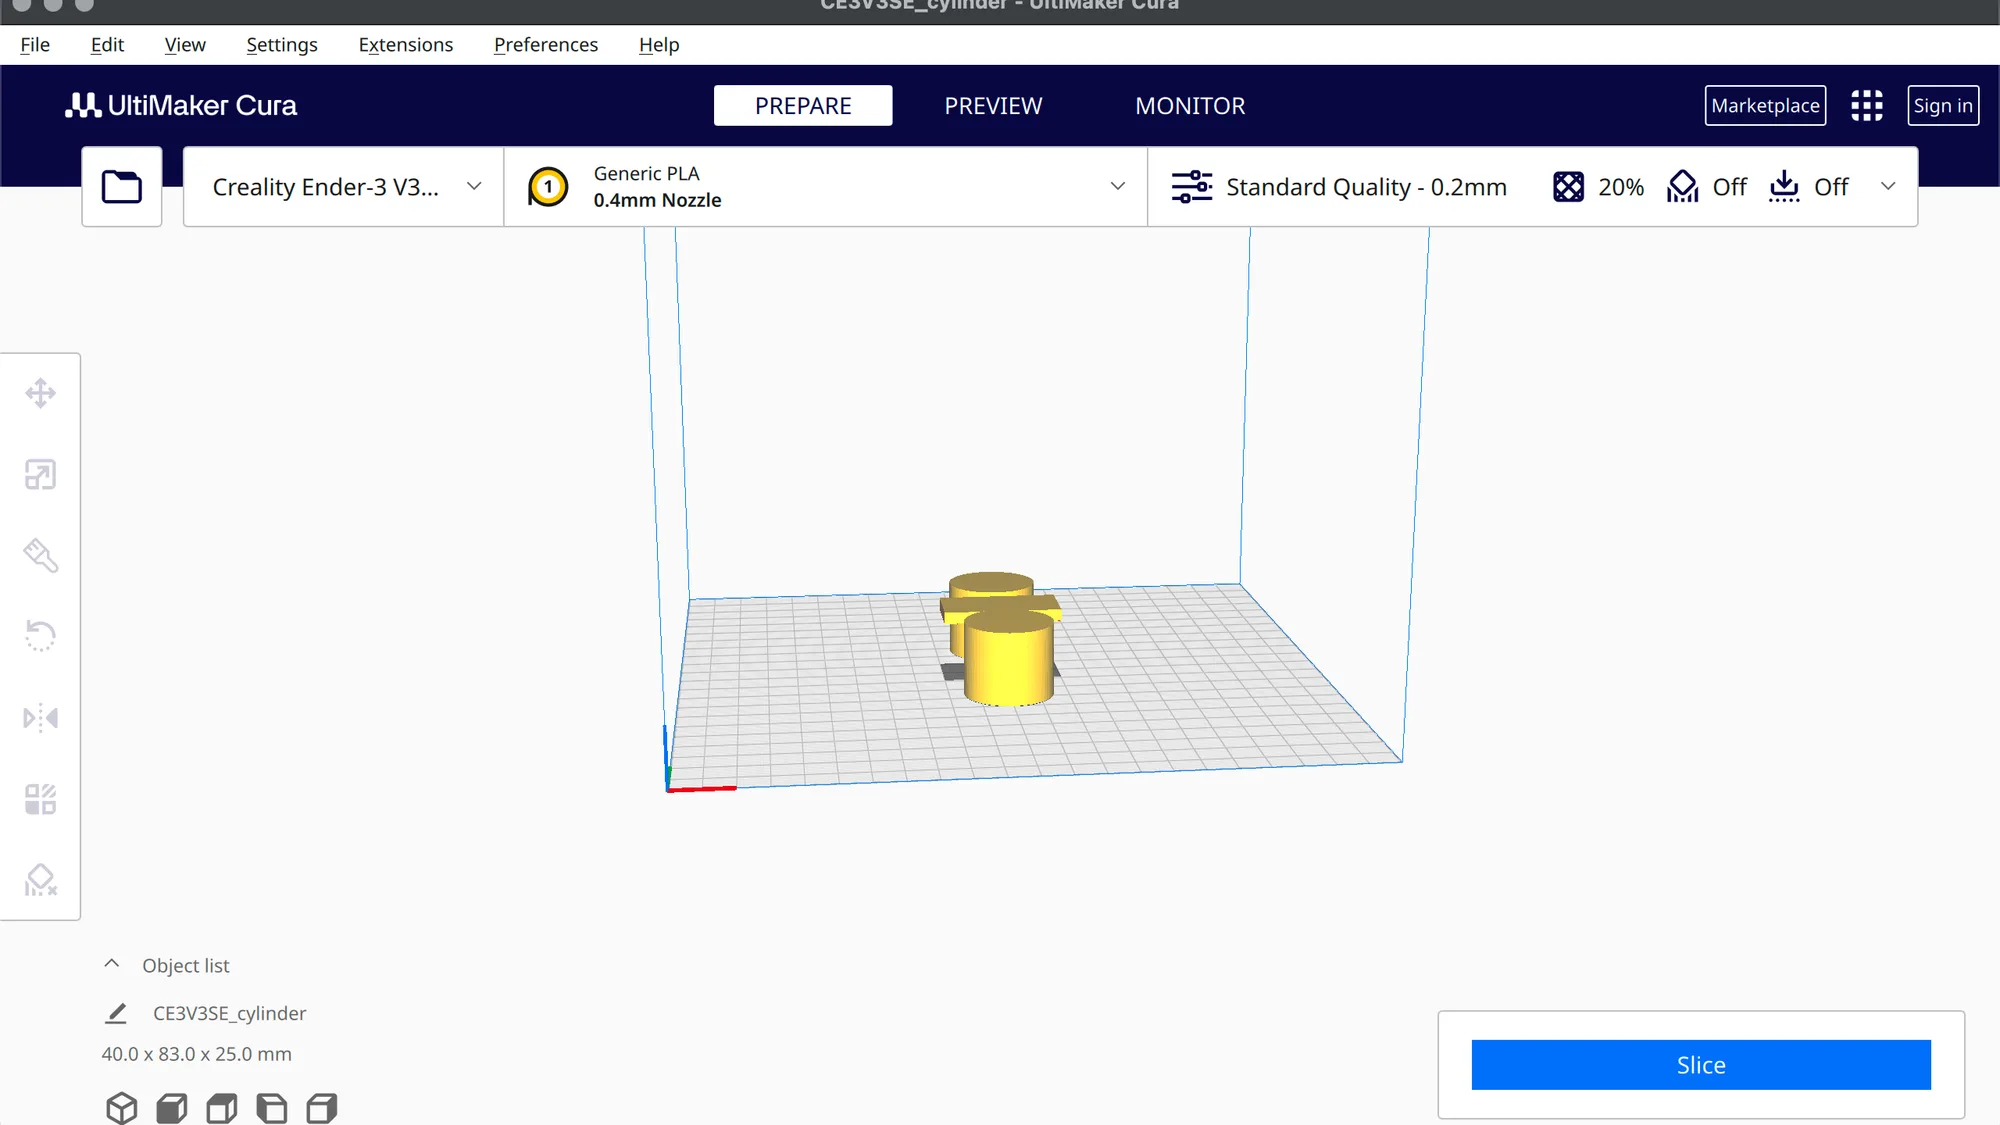Screen dimensions: 2000x1125
Task: Open the Preferences menu
Action: [x=546, y=45]
